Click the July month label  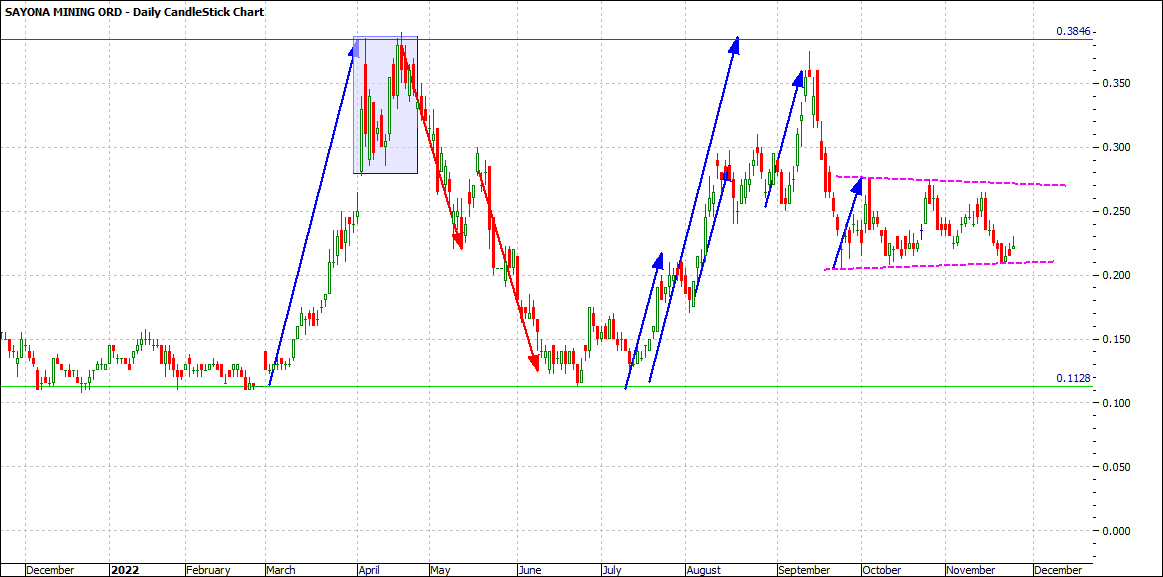coord(612,570)
